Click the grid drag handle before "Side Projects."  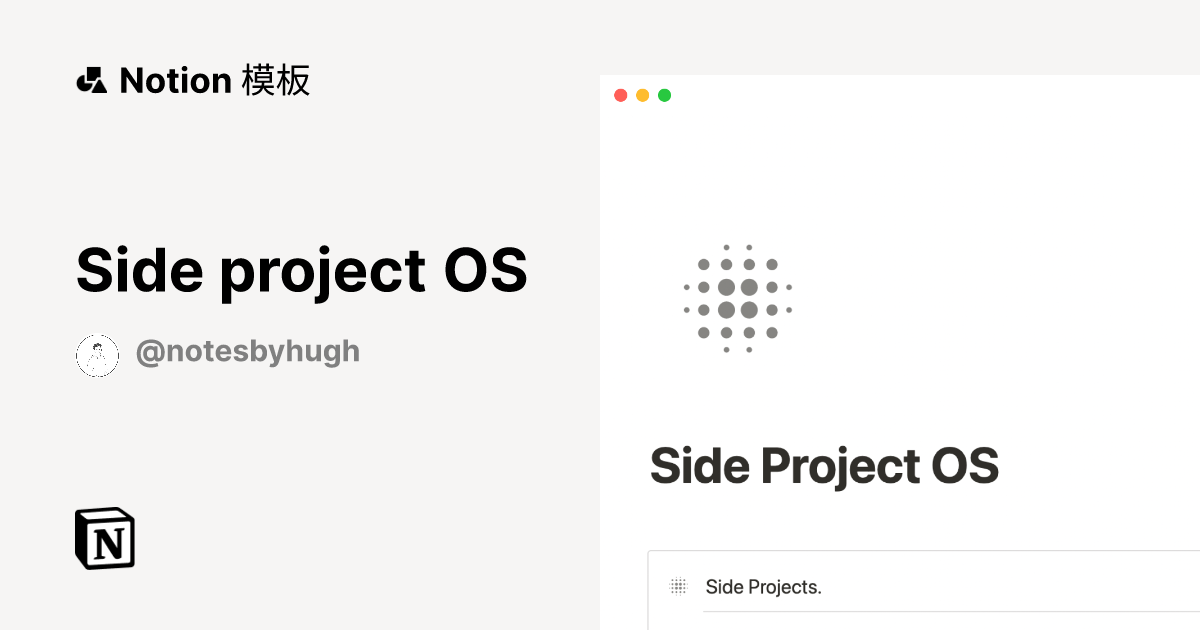[679, 587]
